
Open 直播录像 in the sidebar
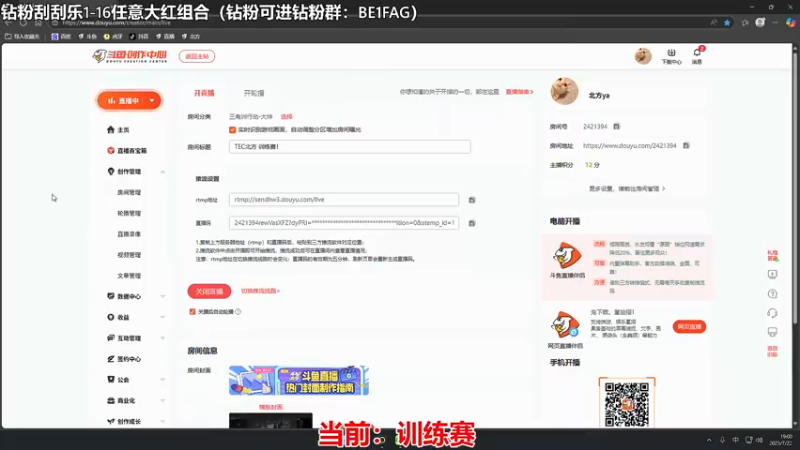pyautogui.click(x=129, y=234)
